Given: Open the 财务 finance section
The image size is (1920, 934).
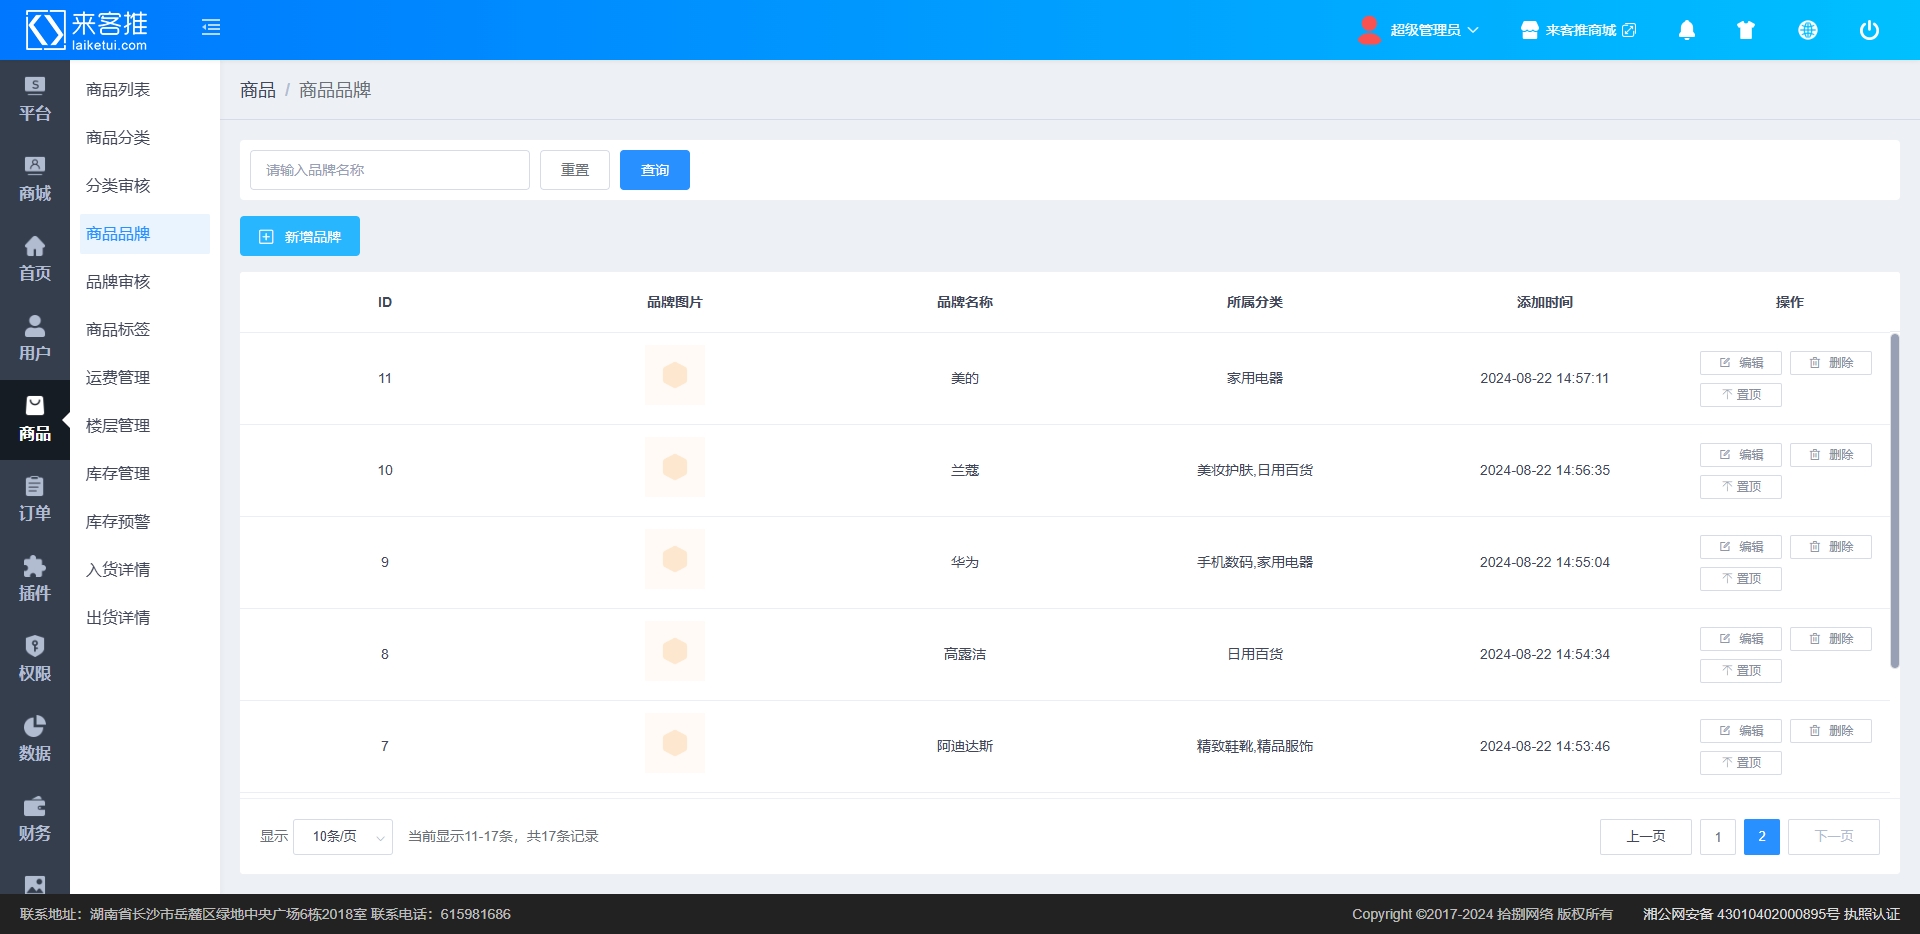Looking at the screenshot, I should [x=35, y=819].
